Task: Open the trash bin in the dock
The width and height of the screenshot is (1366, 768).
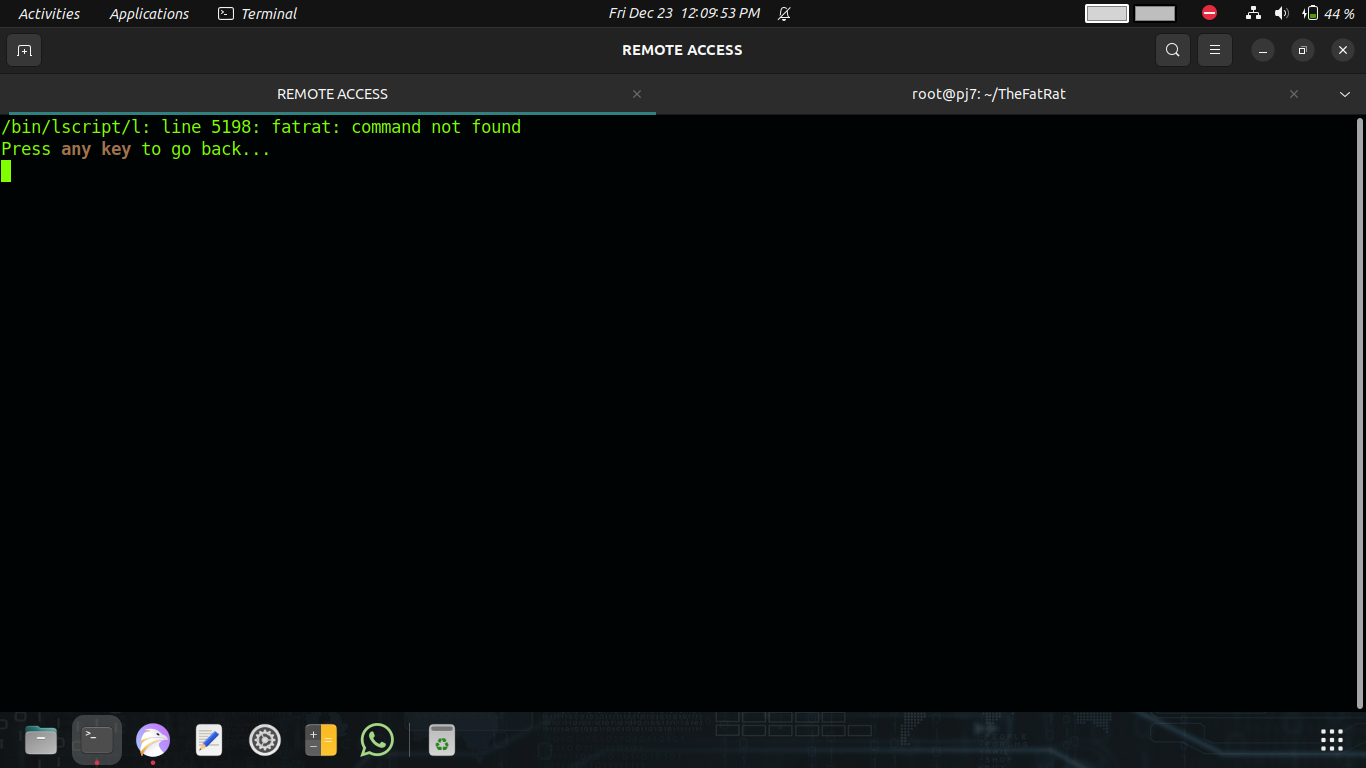Action: pos(441,740)
